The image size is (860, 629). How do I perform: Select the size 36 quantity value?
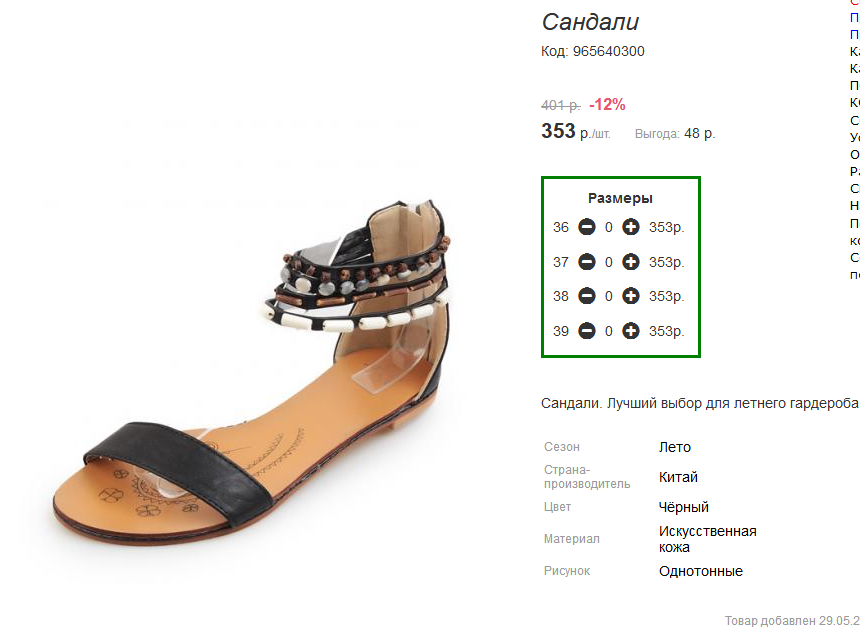[x=609, y=227]
